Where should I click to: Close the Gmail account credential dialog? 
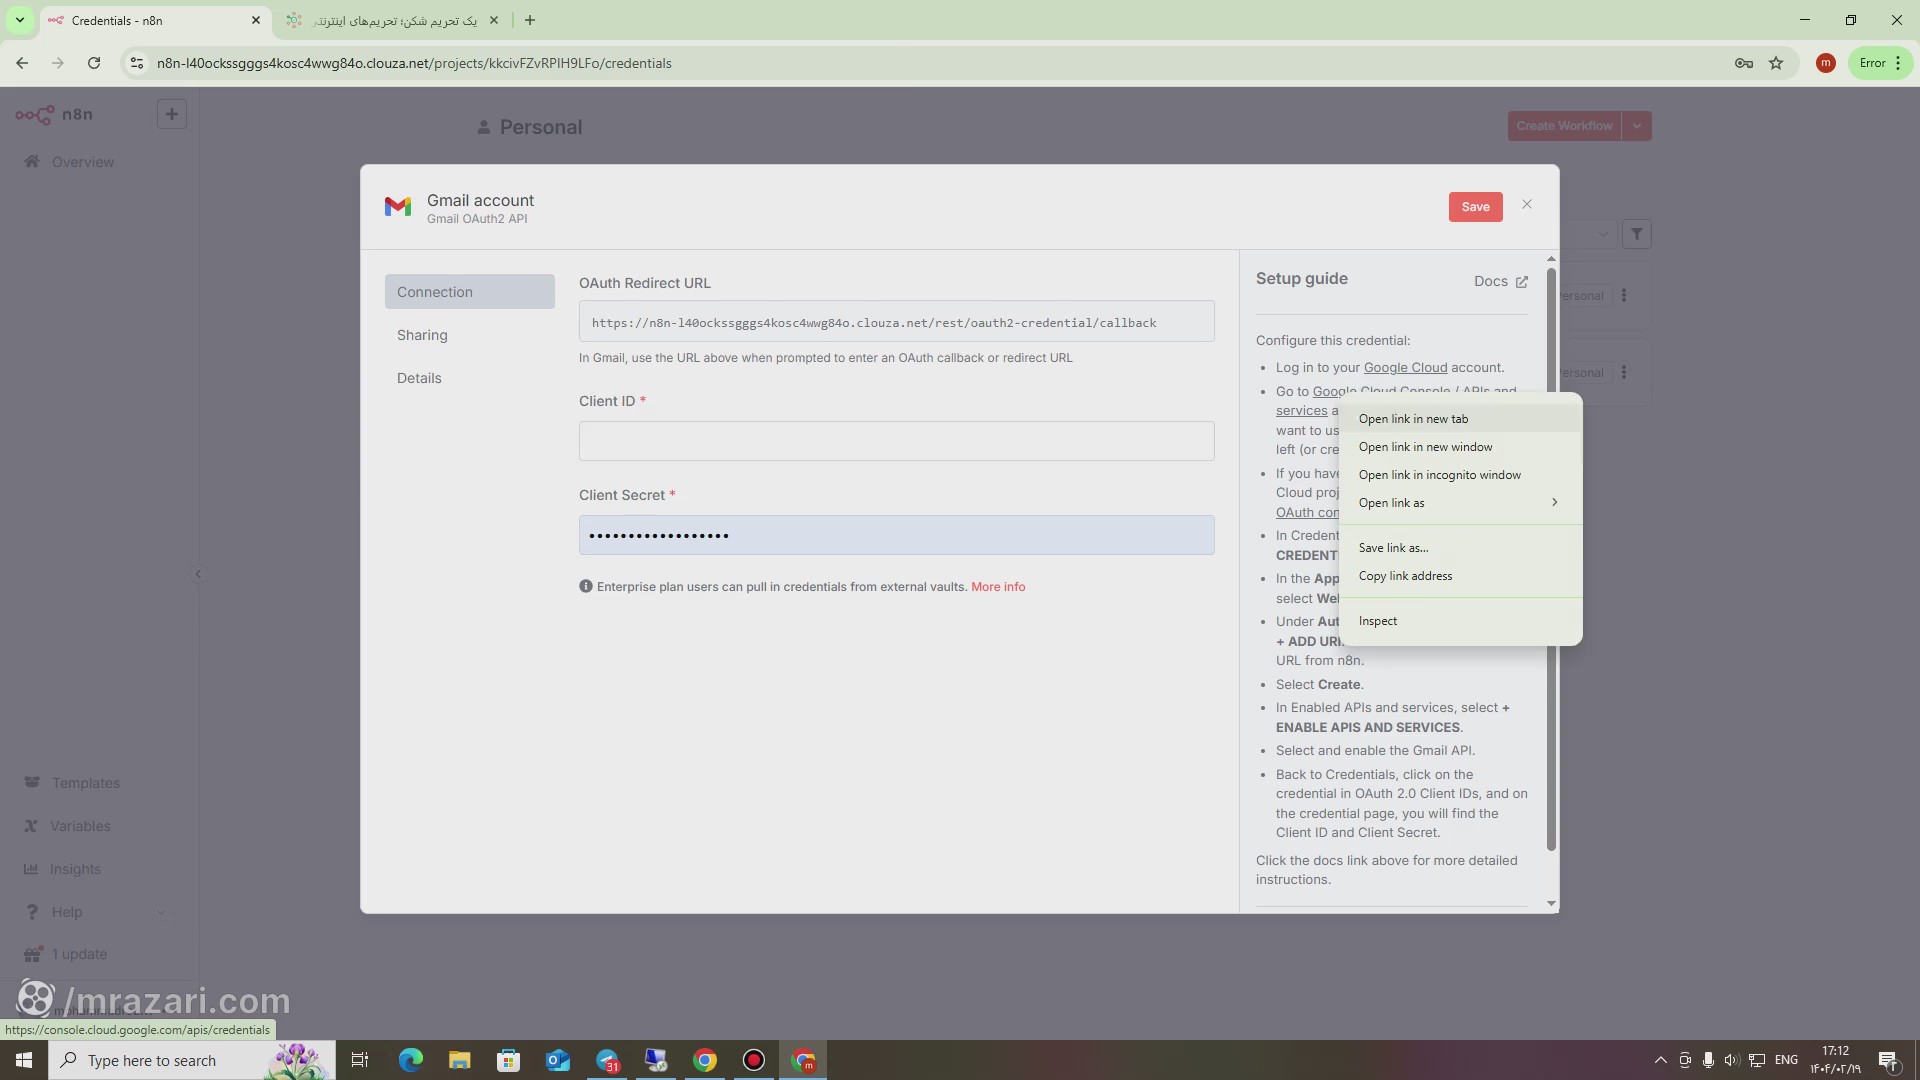[x=1526, y=205]
